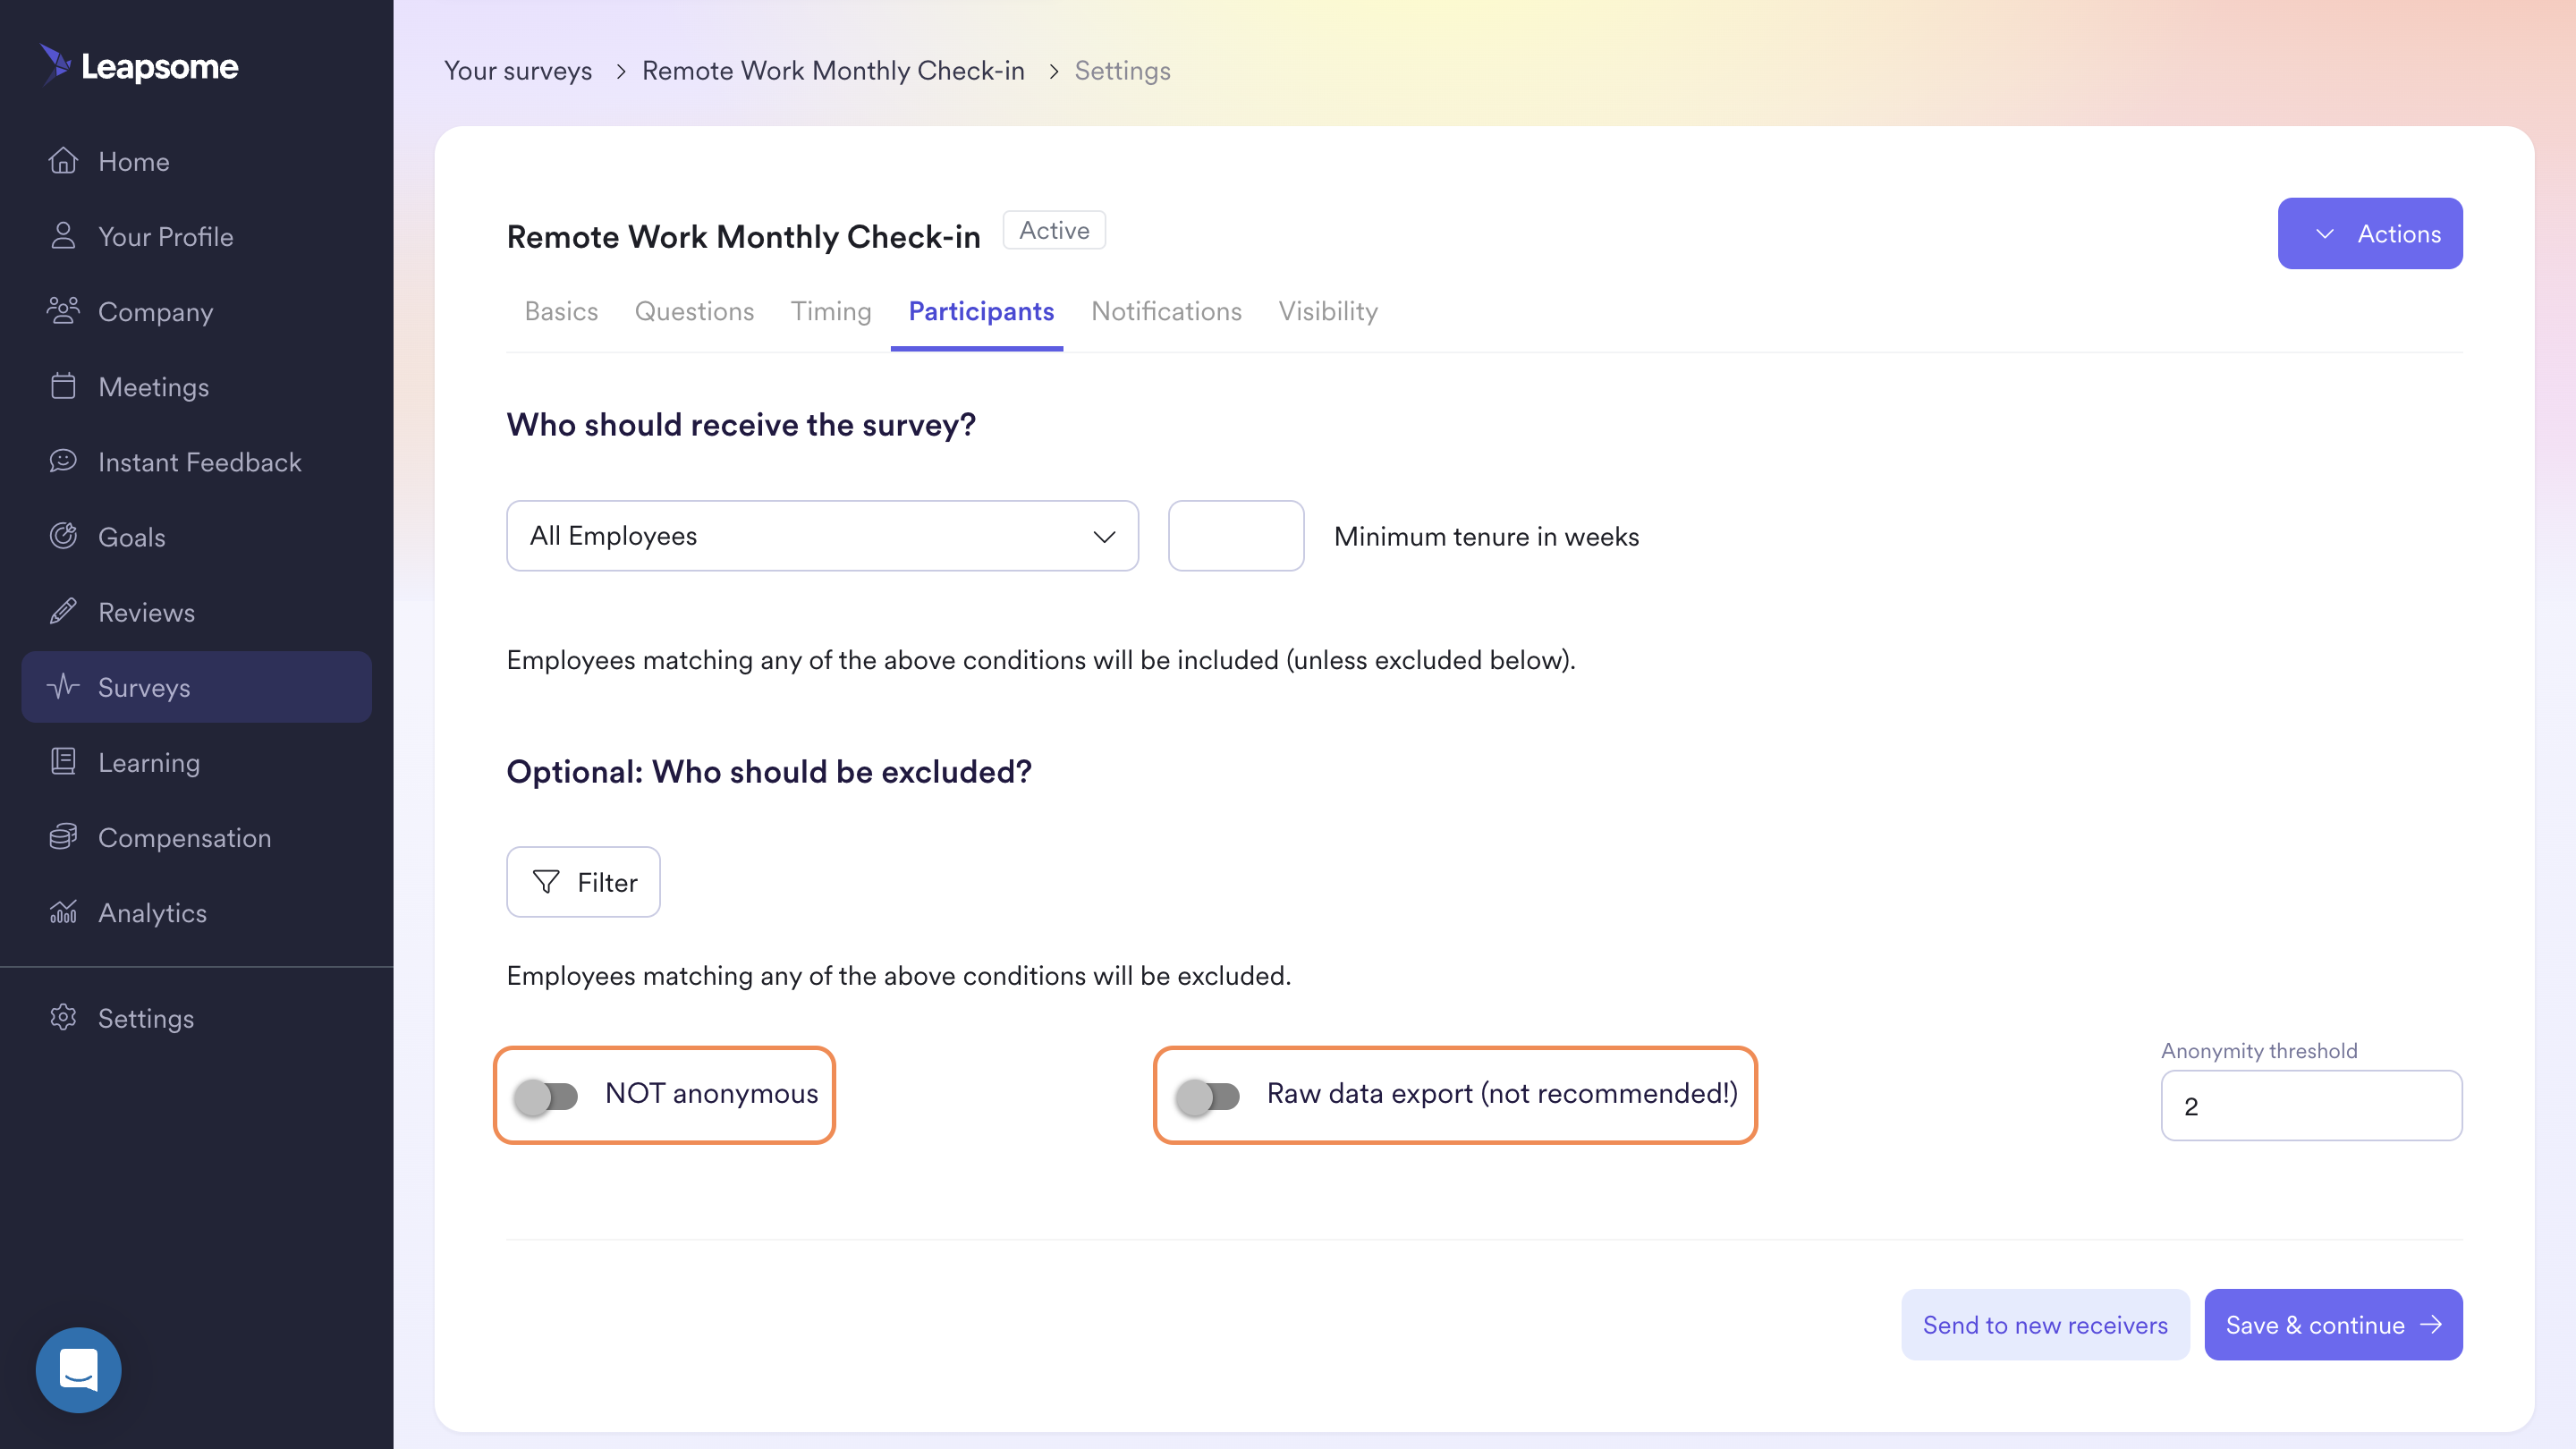Click the Instant Feedback chat icon

pos(63,461)
